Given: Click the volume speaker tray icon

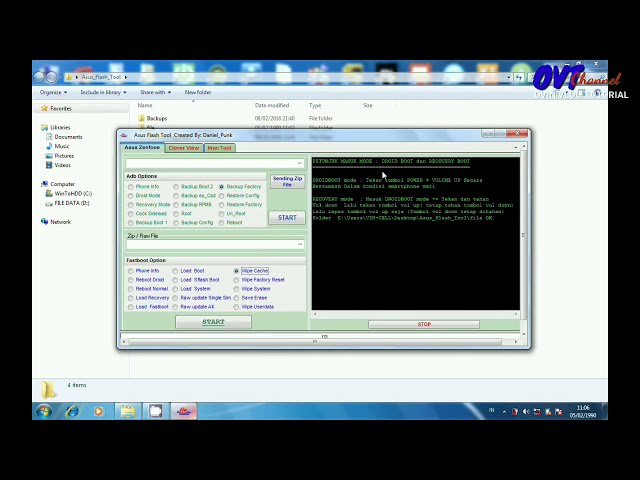Looking at the screenshot, I should (x=526, y=412).
